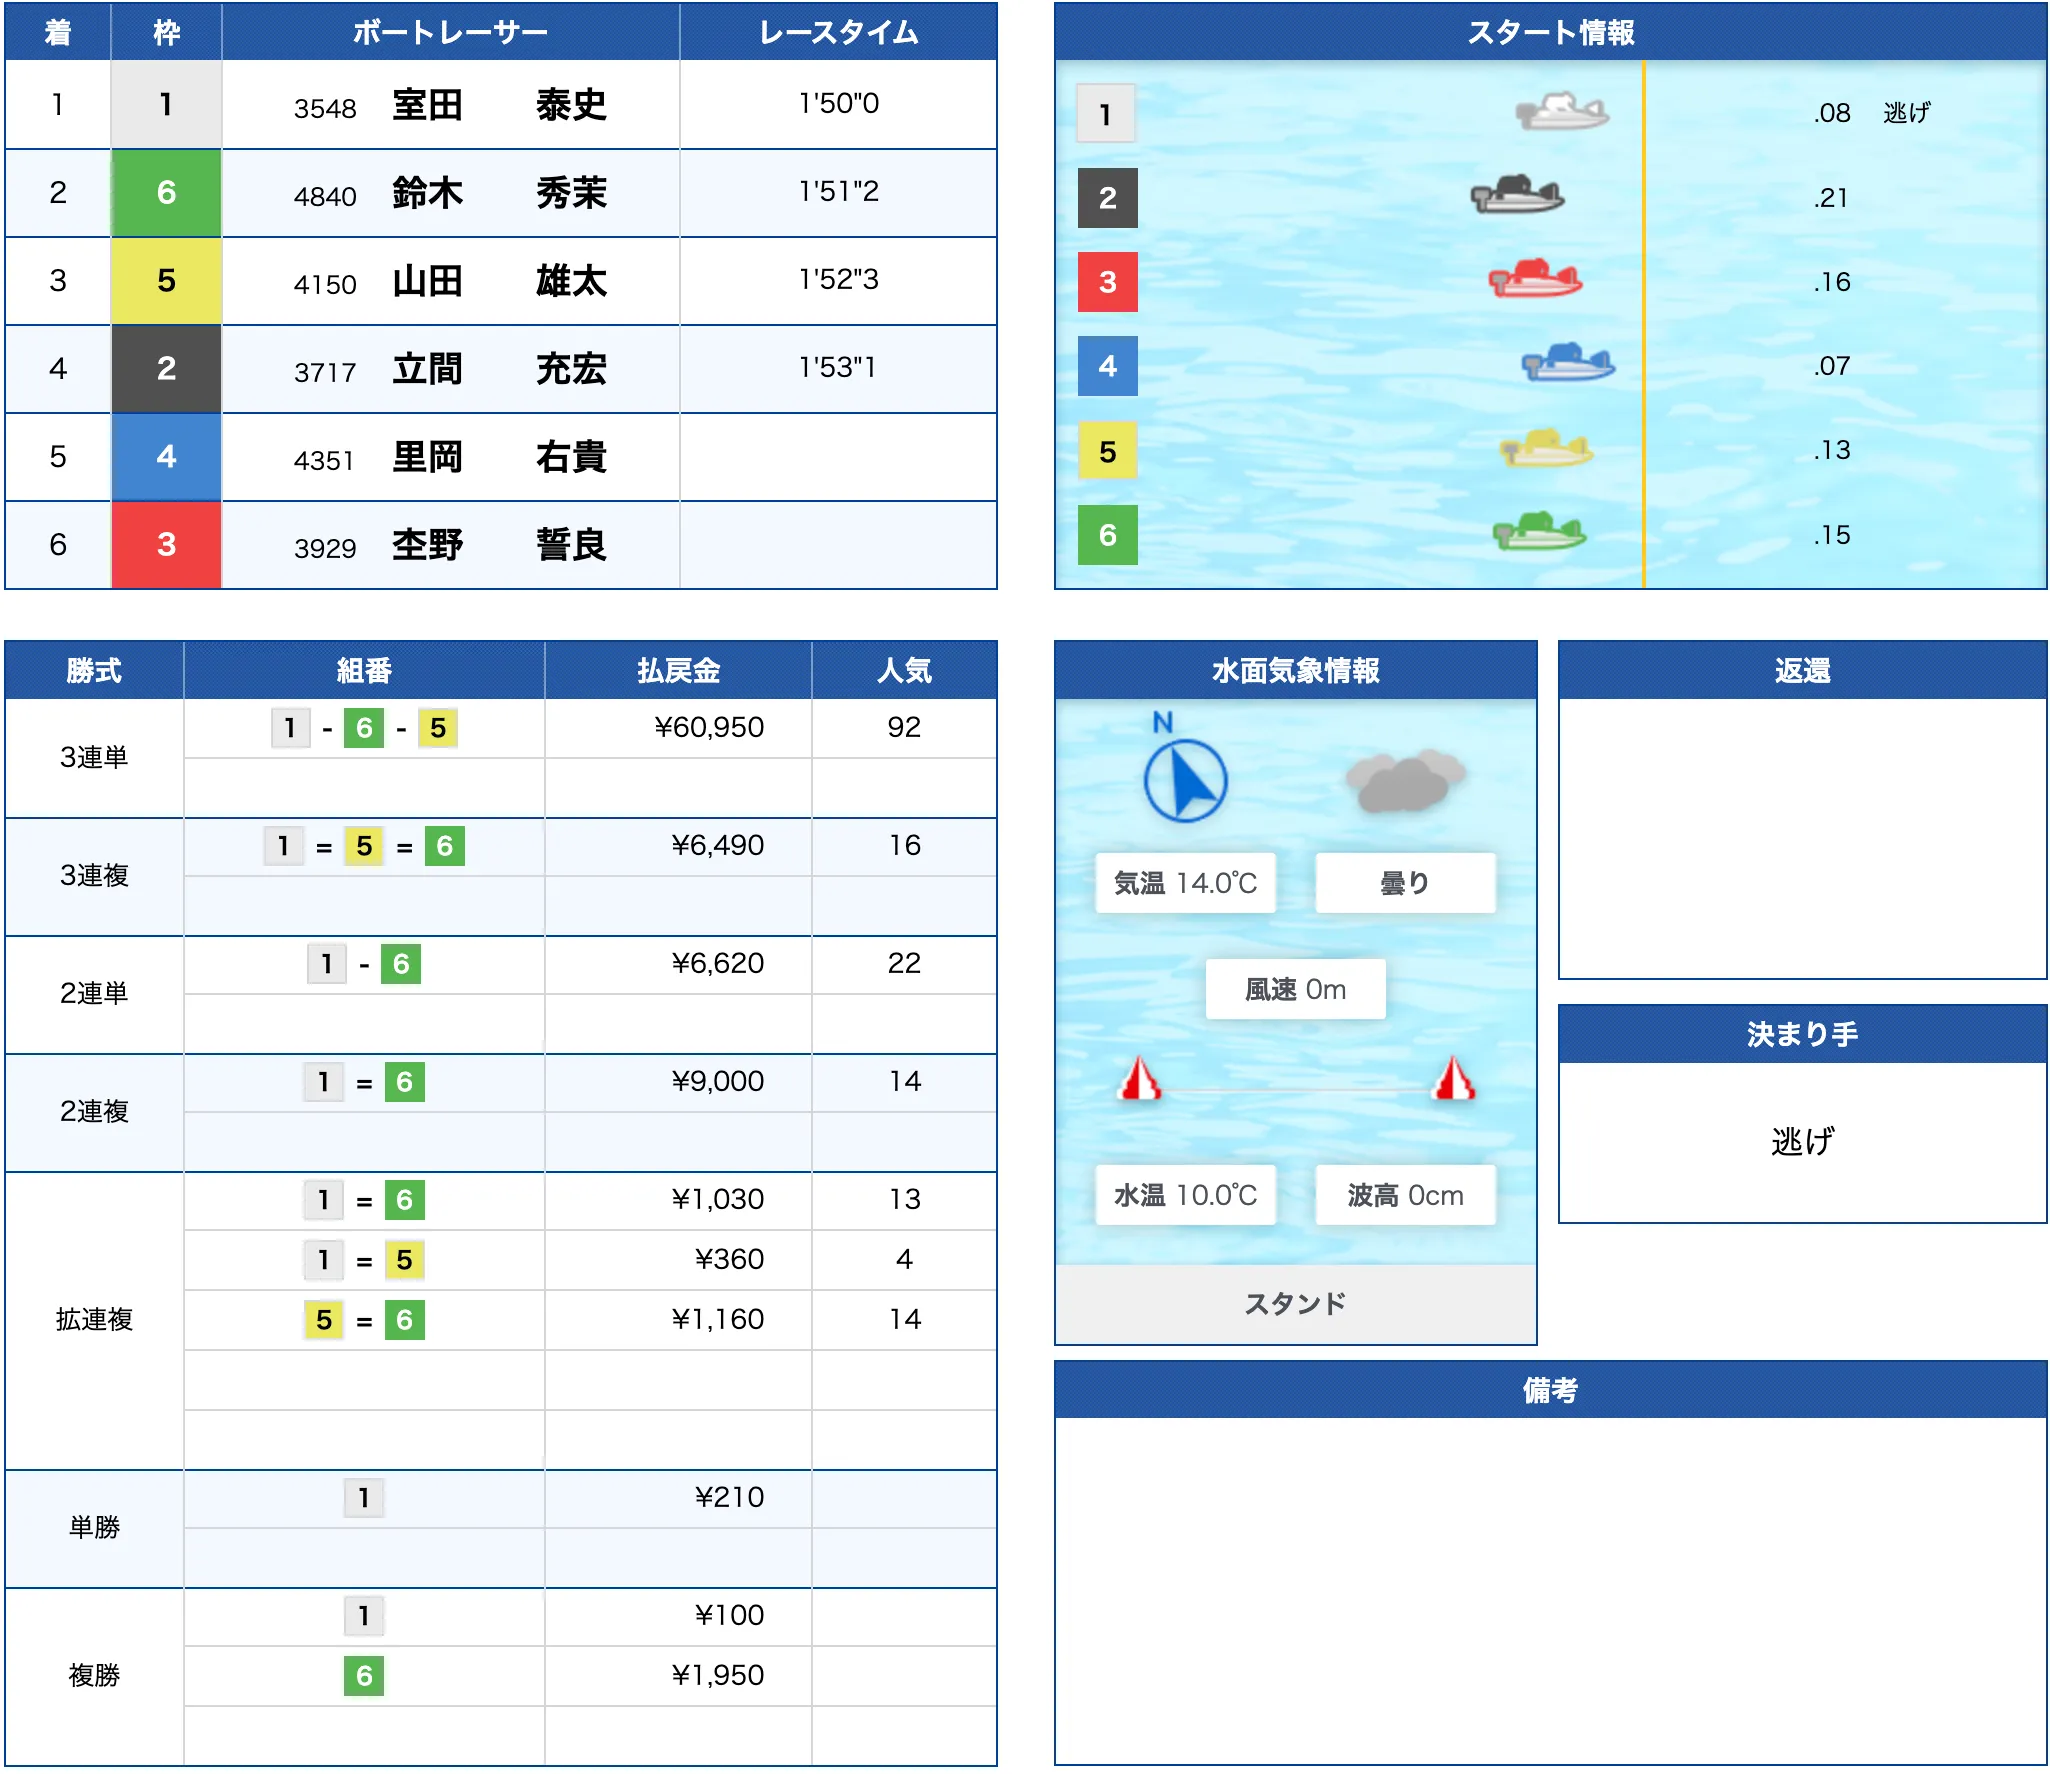Click the 気温 14.0℃ label
Image resolution: width=2050 pixels, height=1774 pixels.
pos(1185,883)
